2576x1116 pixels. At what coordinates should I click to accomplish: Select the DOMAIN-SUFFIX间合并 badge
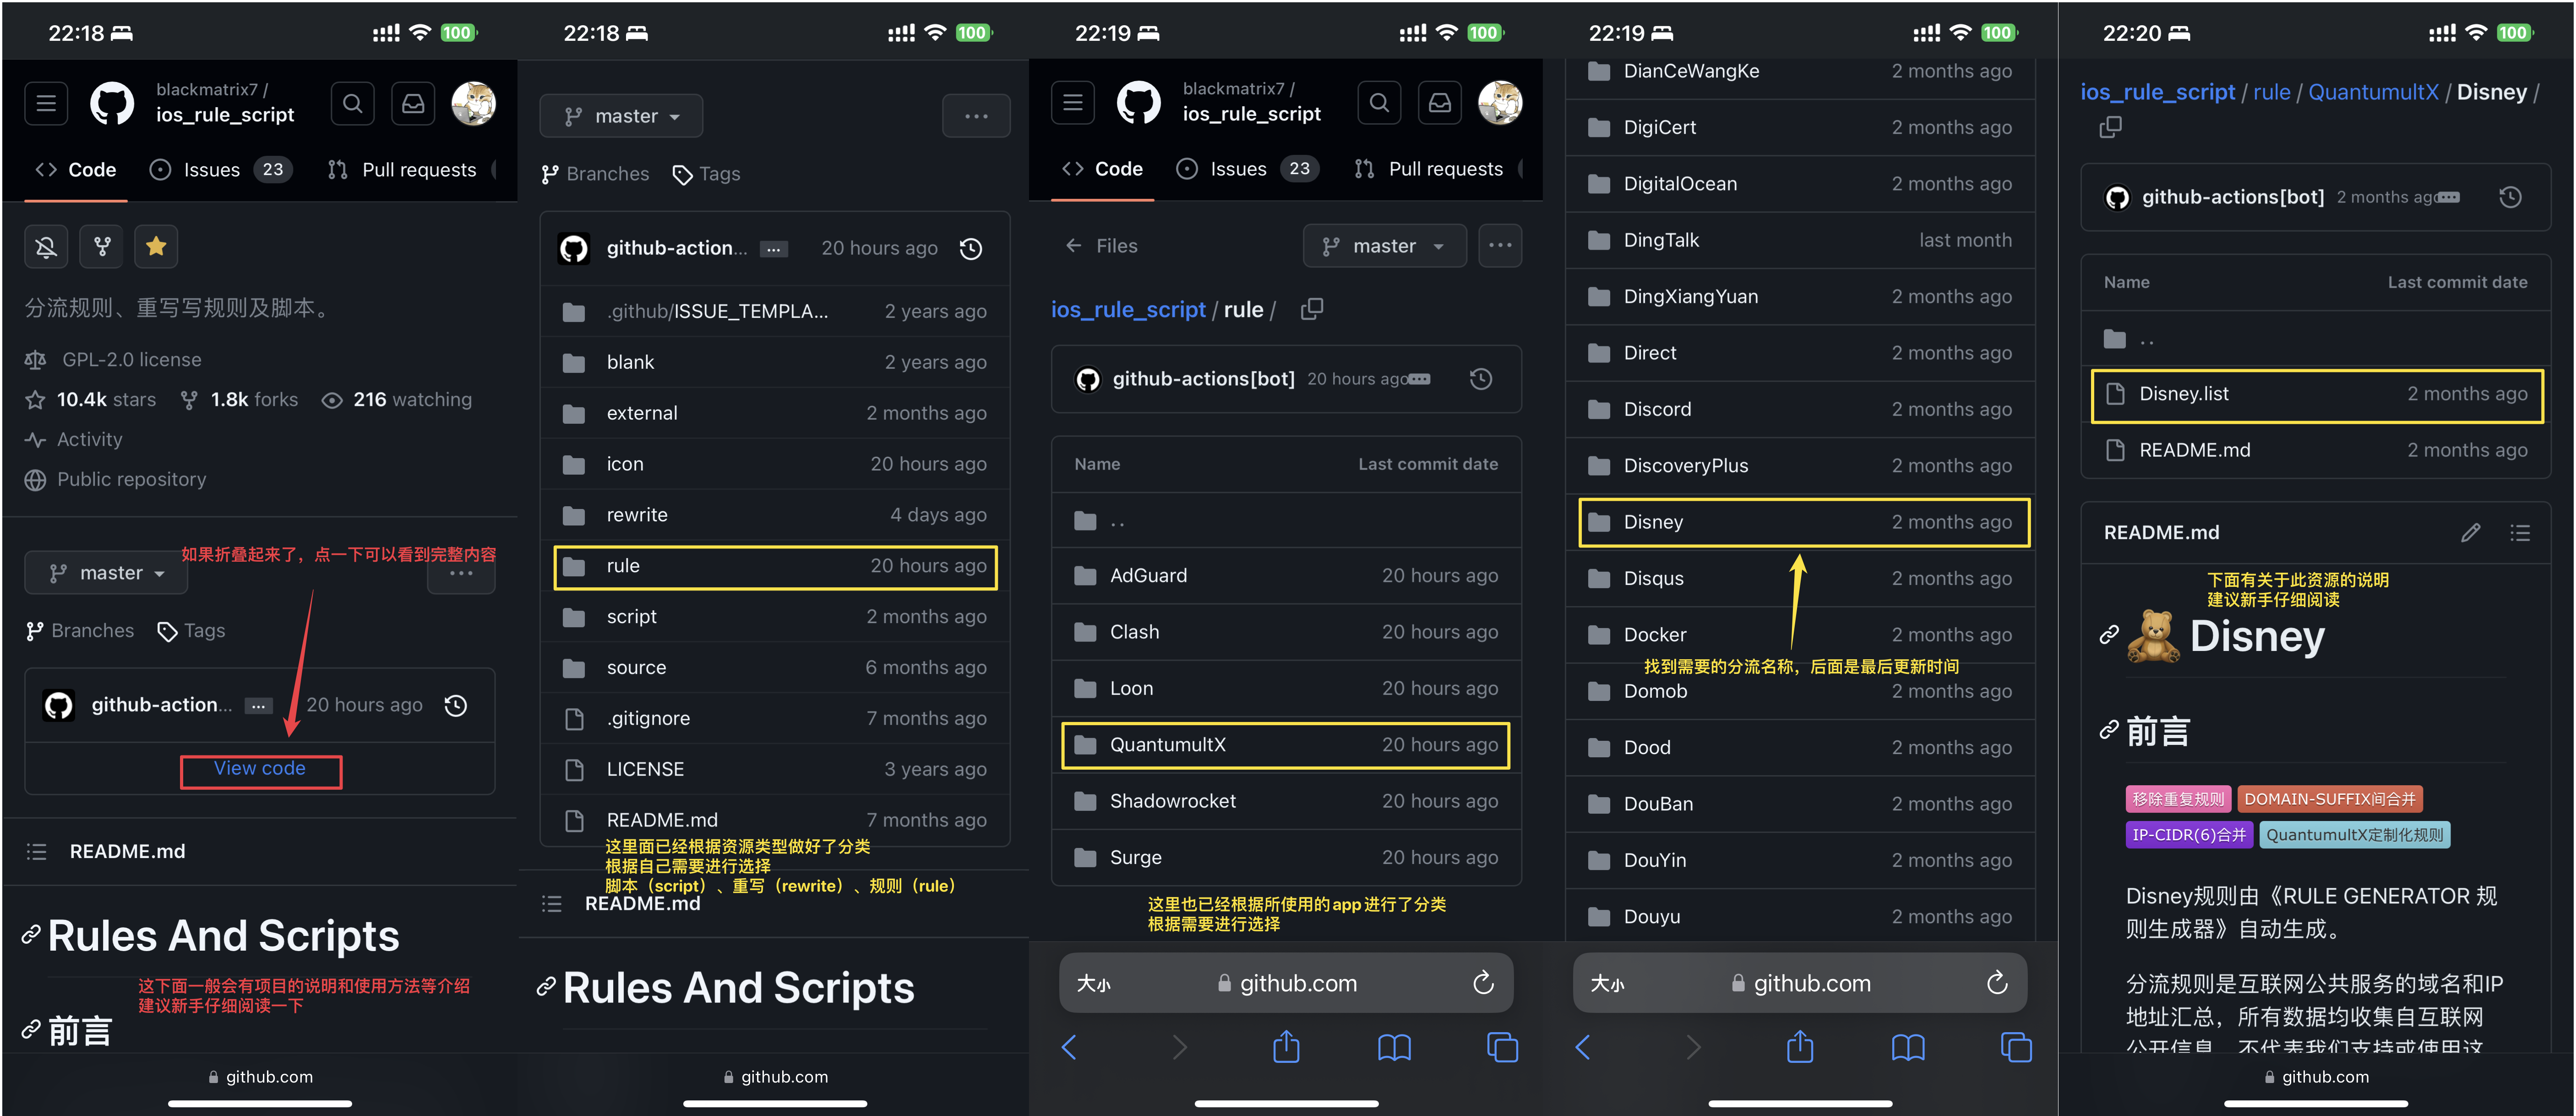coord(2329,799)
